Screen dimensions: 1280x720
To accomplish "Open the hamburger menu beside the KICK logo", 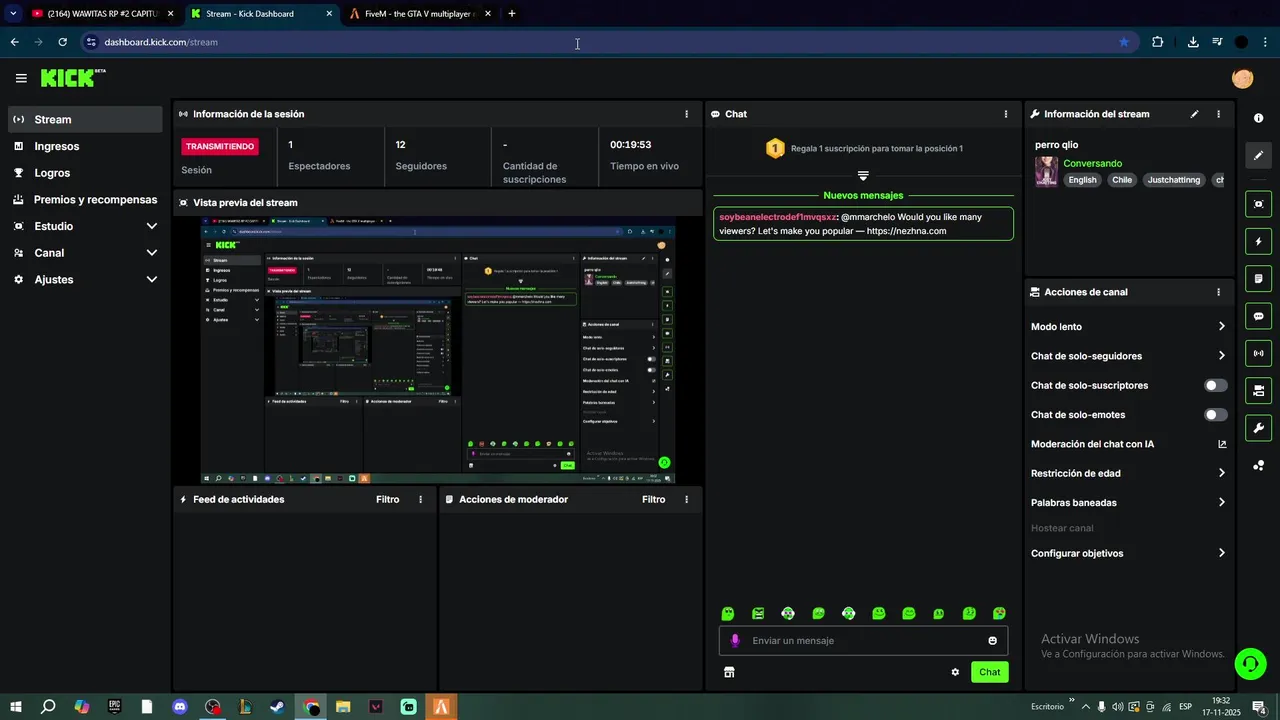I will 21,78.
